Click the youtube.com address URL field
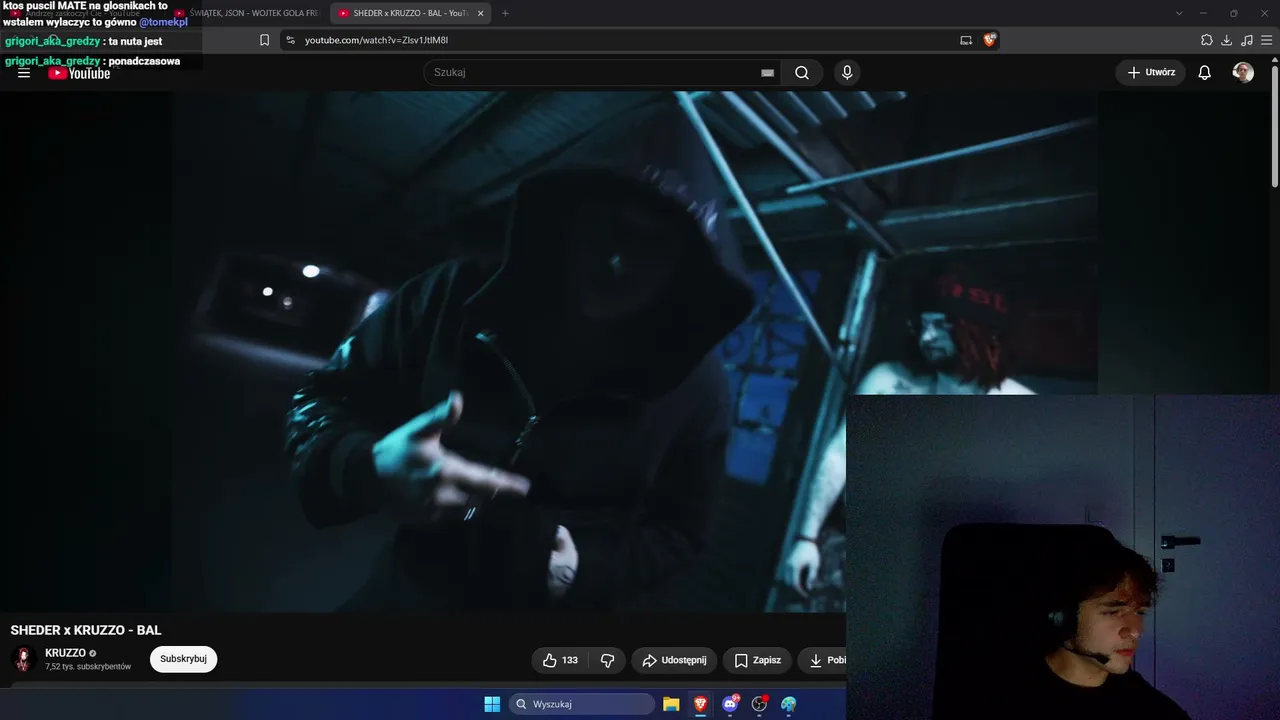1280x720 pixels. (376, 40)
